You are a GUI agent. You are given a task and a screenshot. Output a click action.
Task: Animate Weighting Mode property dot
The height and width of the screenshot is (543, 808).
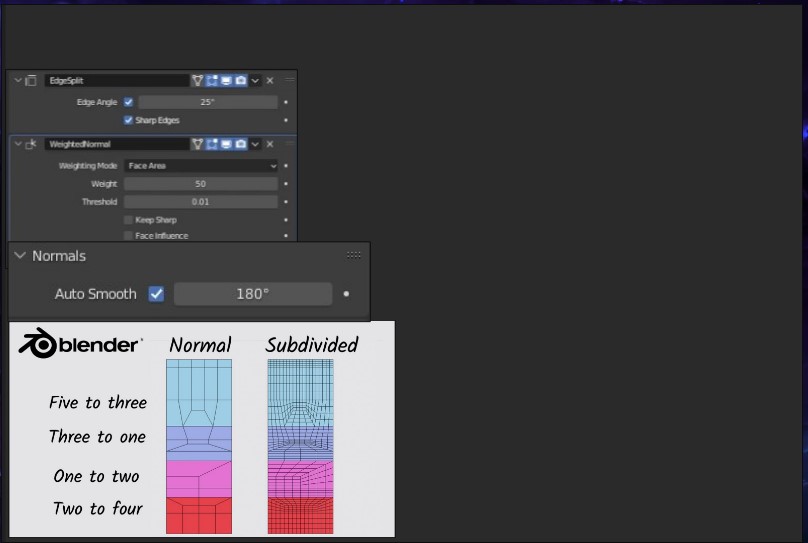pos(286,166)
